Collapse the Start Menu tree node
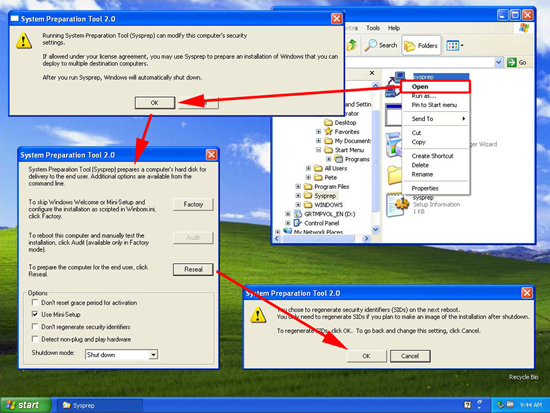Image resolution: width=550 pixels, height=413 pixels. click(318, 150)
